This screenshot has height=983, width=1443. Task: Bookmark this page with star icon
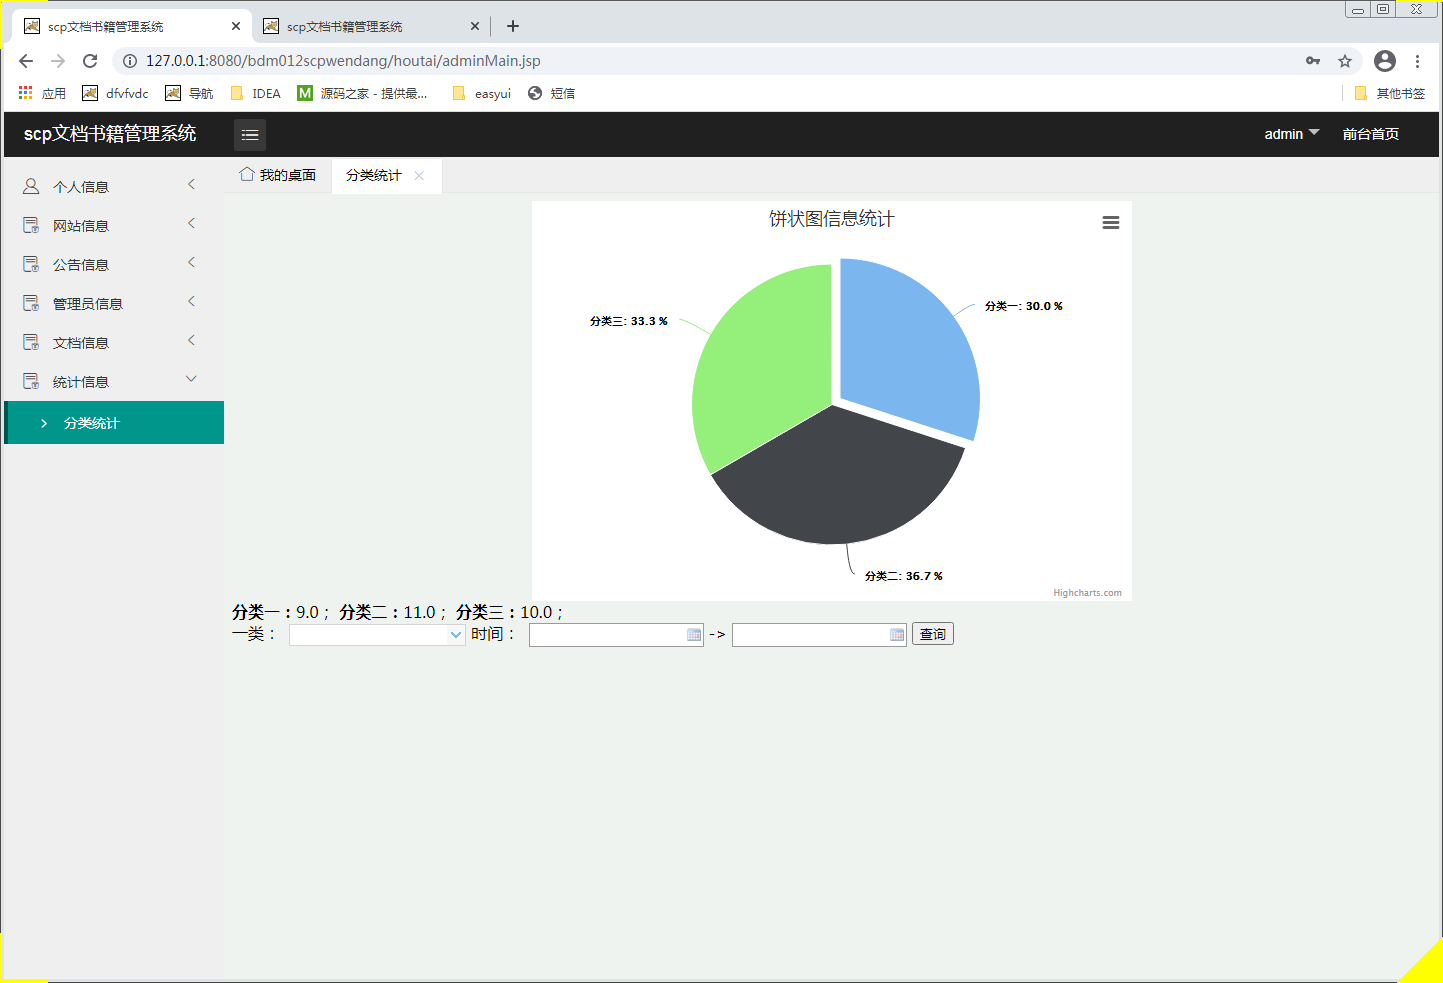point(1345,61)
